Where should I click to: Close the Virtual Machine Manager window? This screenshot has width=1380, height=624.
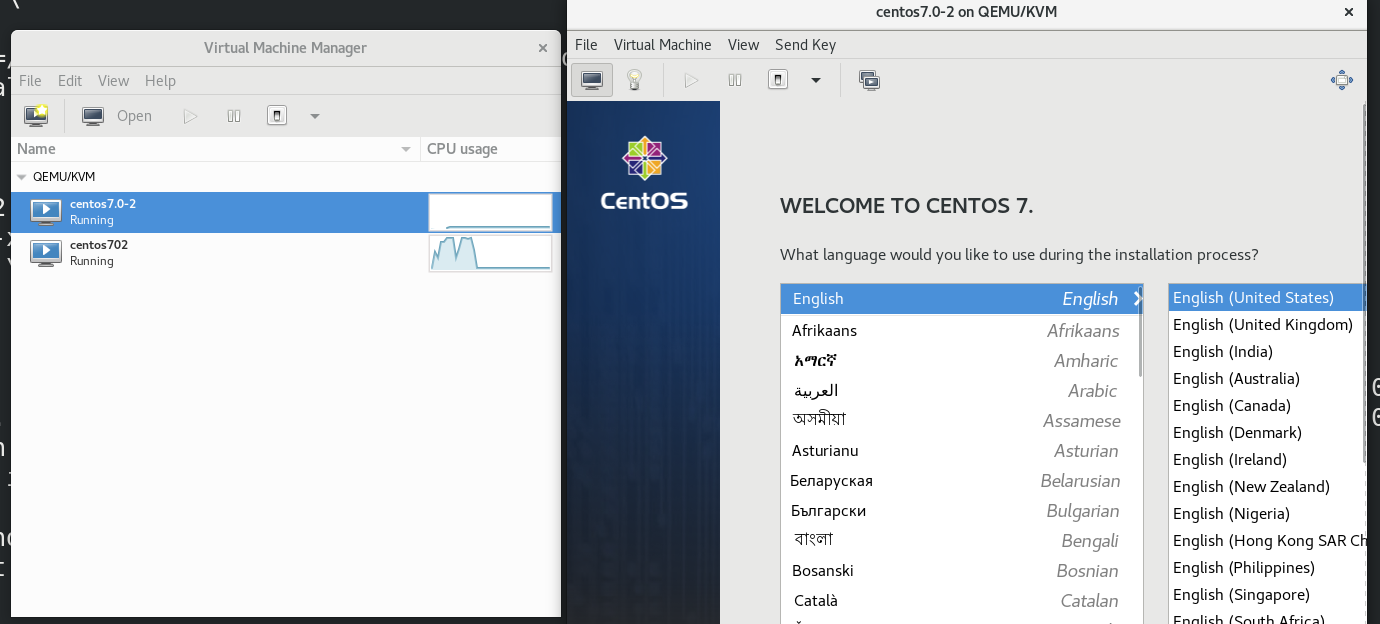[x=543, y=48]
